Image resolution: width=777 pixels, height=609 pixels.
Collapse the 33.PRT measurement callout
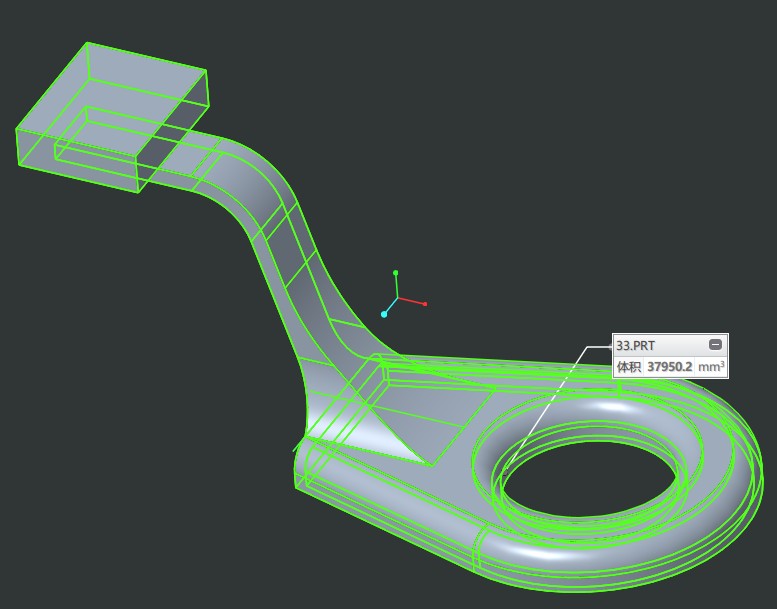715,345
